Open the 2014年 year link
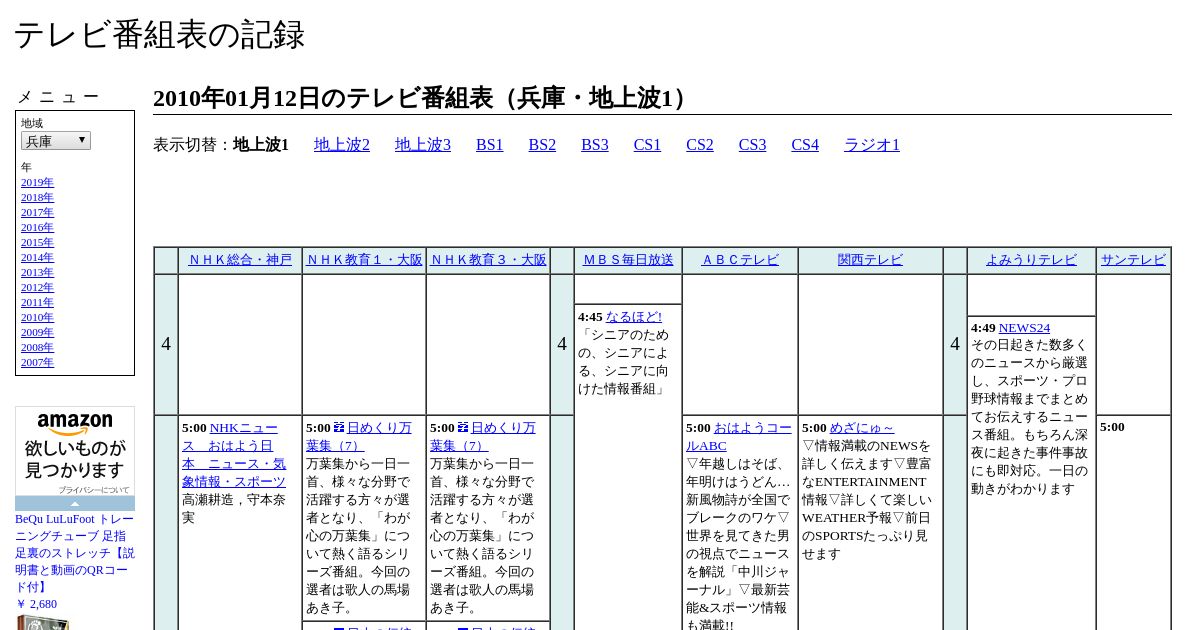1200x630 pixels. click(37, 258)
